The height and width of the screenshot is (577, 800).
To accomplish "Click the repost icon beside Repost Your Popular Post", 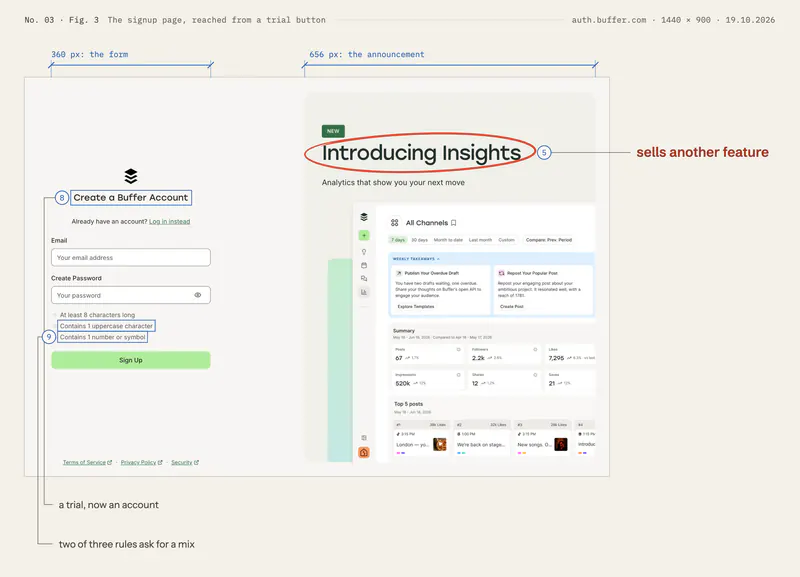I will pyautogui.click(x=501, y=273).
